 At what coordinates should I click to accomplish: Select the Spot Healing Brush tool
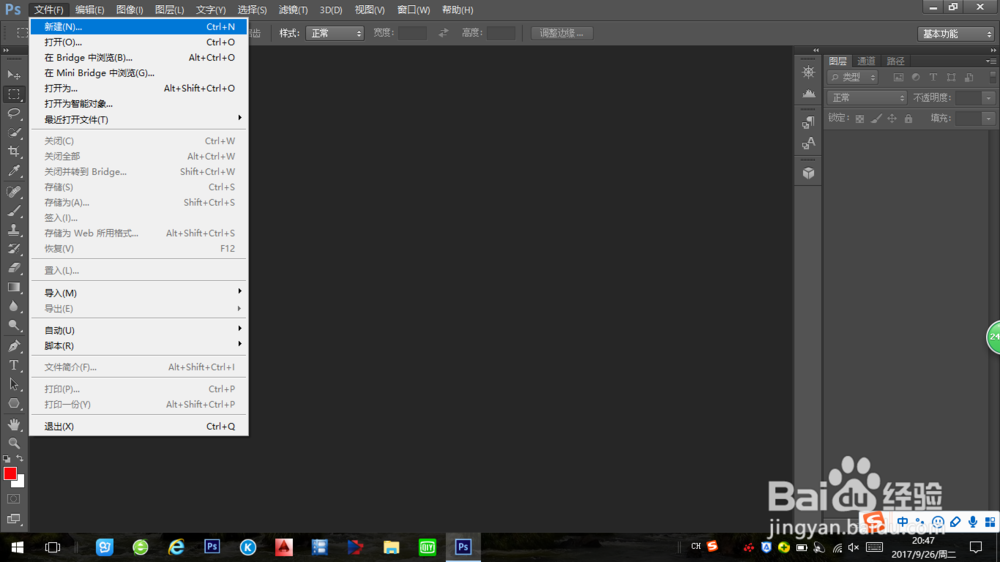click(x=13, y=192)
